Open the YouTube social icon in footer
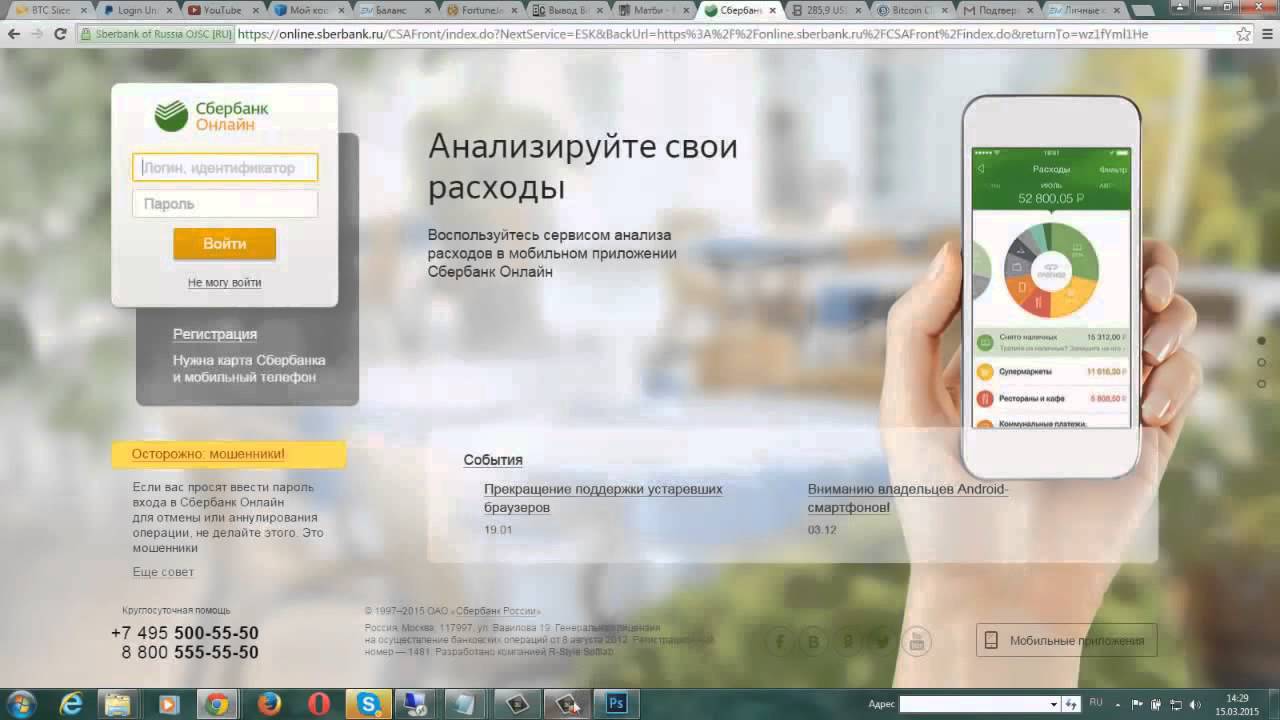Viewport: 1280px width, 720px height. [x=916, y=641]
